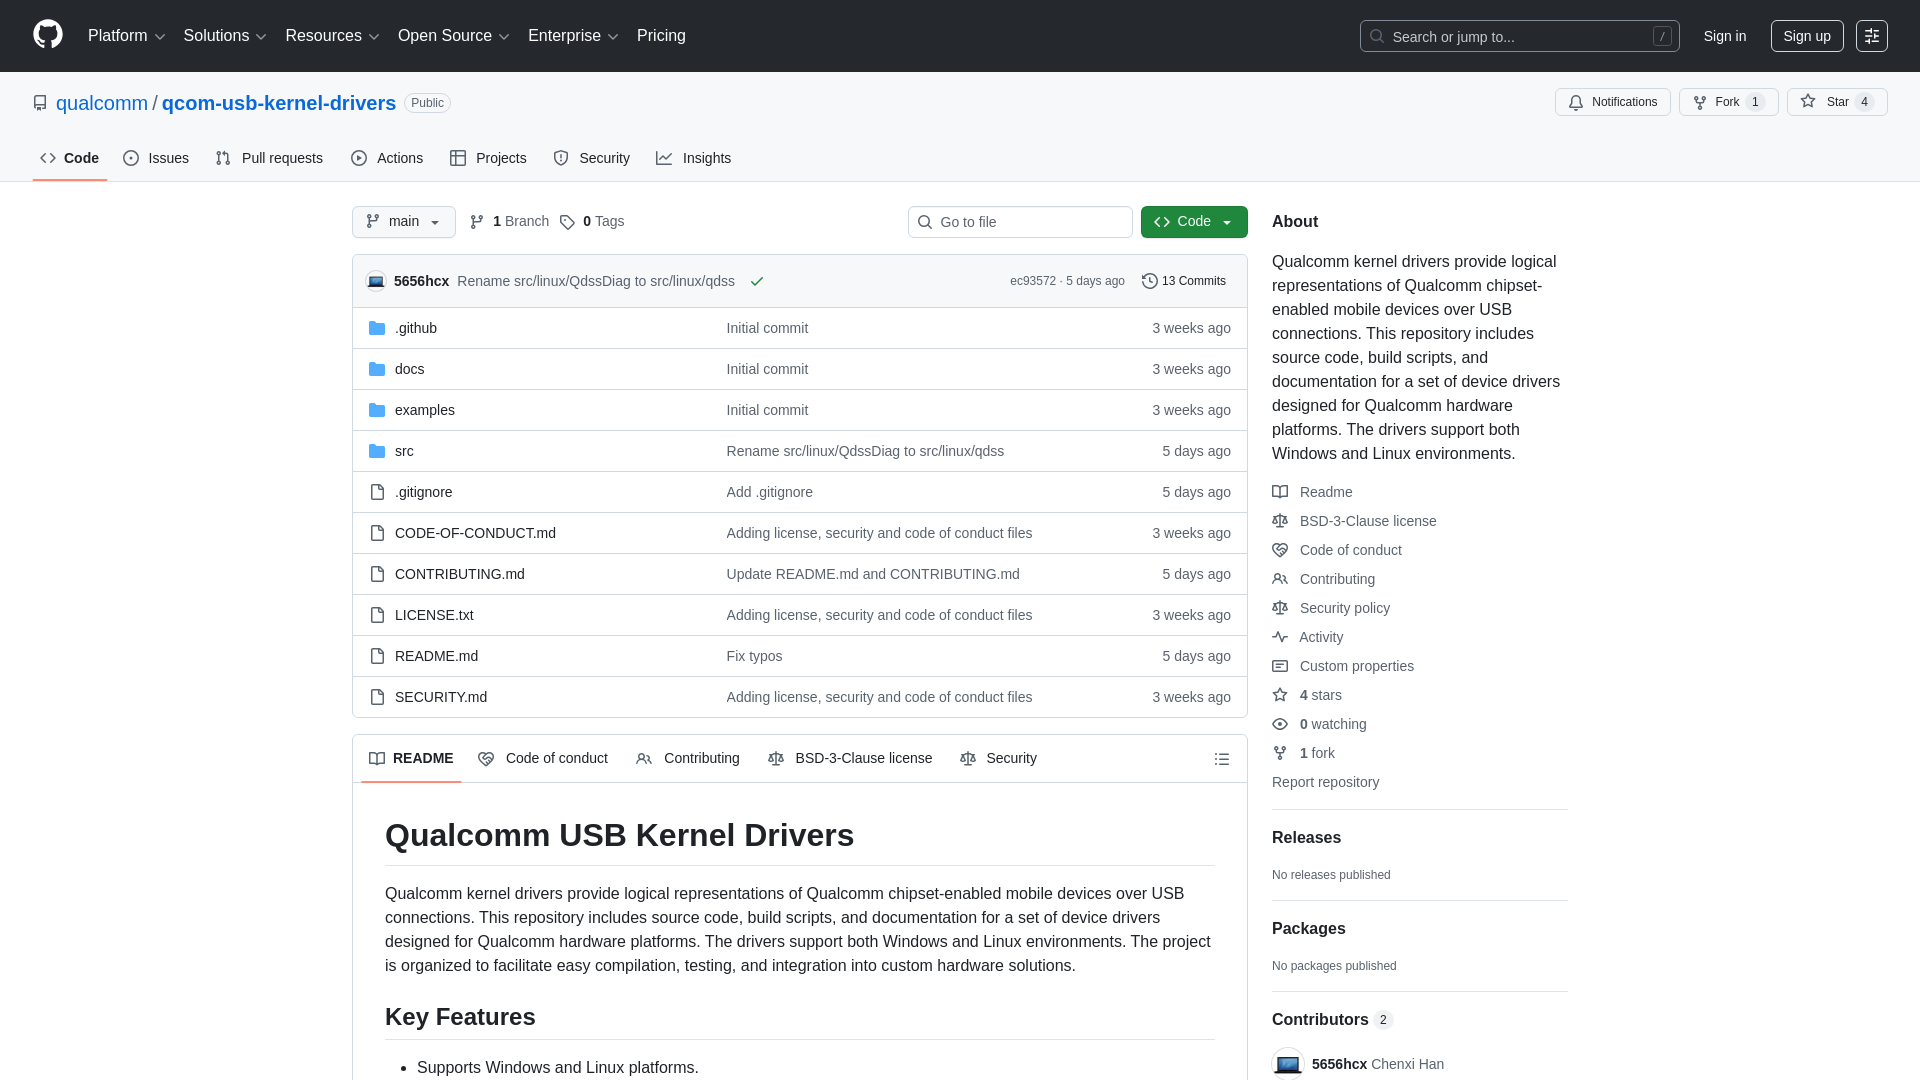Star the qcom-usb-kernel-drivers repository
Image resolution: width=1920 pixels, height=1080 pixels.
click(1837, 102)
